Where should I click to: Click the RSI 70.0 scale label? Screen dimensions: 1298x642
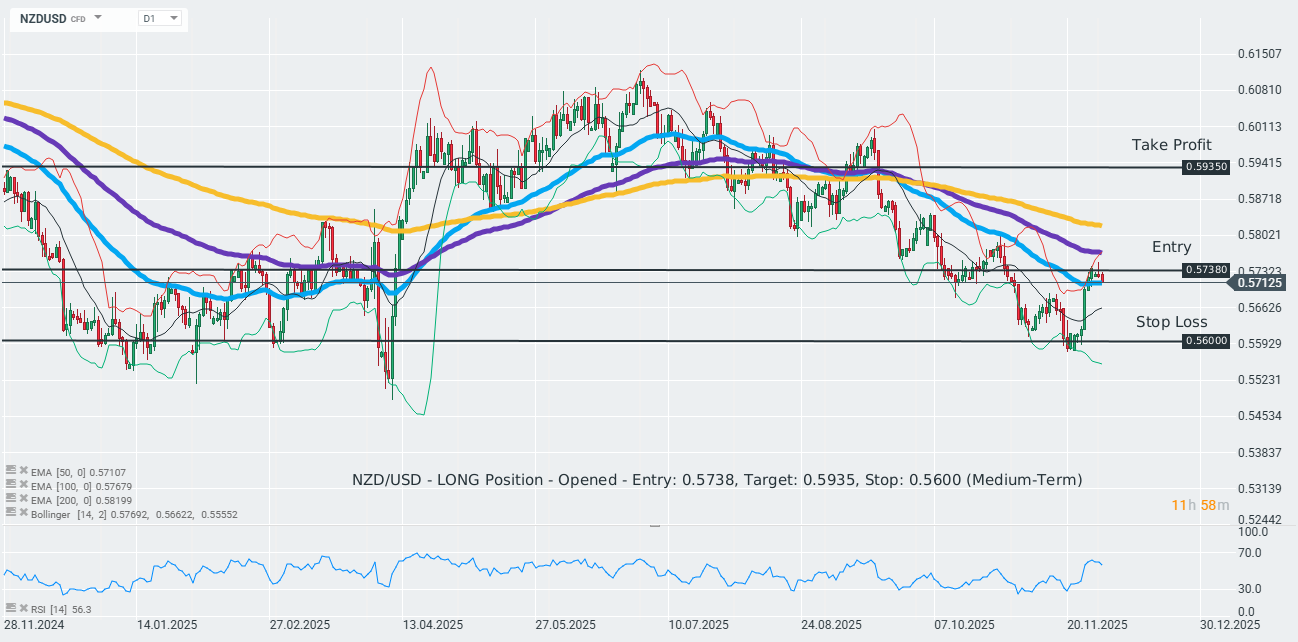pyautogui.click(x=1249, y=553)
